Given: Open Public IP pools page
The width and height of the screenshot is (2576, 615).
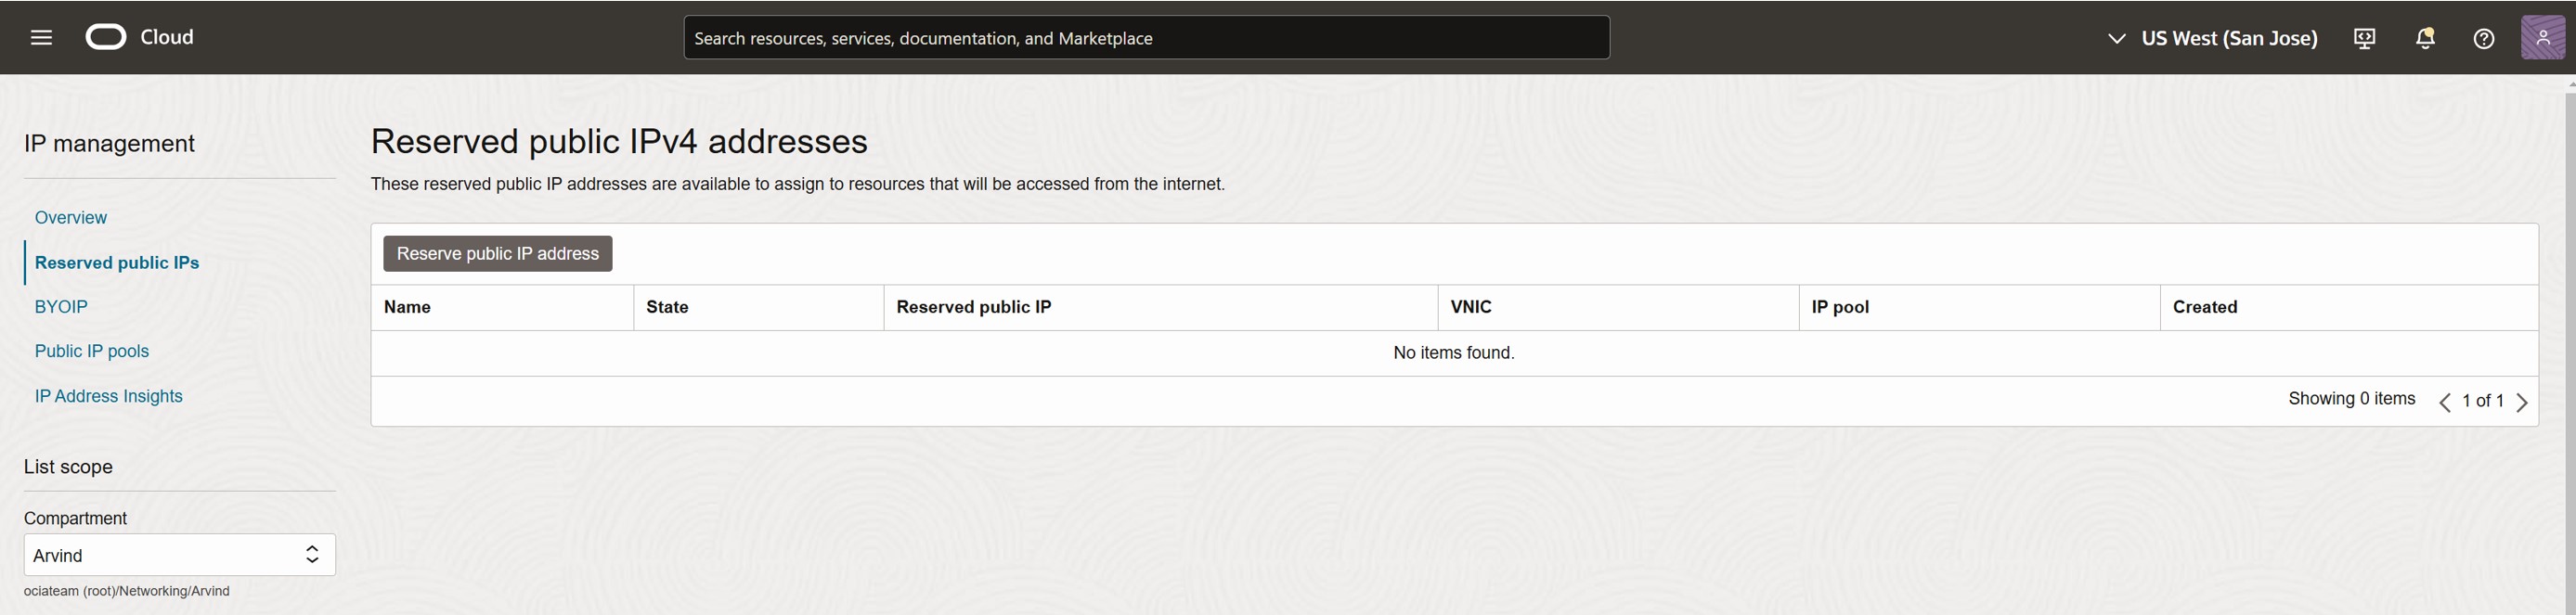Looking at the screenshot, I should coord(92,351).
